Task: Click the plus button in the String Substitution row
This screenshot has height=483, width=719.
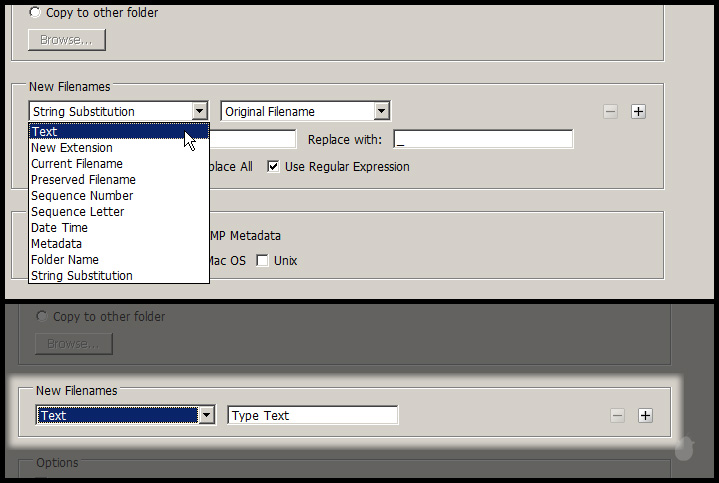Action: (639, 112)
